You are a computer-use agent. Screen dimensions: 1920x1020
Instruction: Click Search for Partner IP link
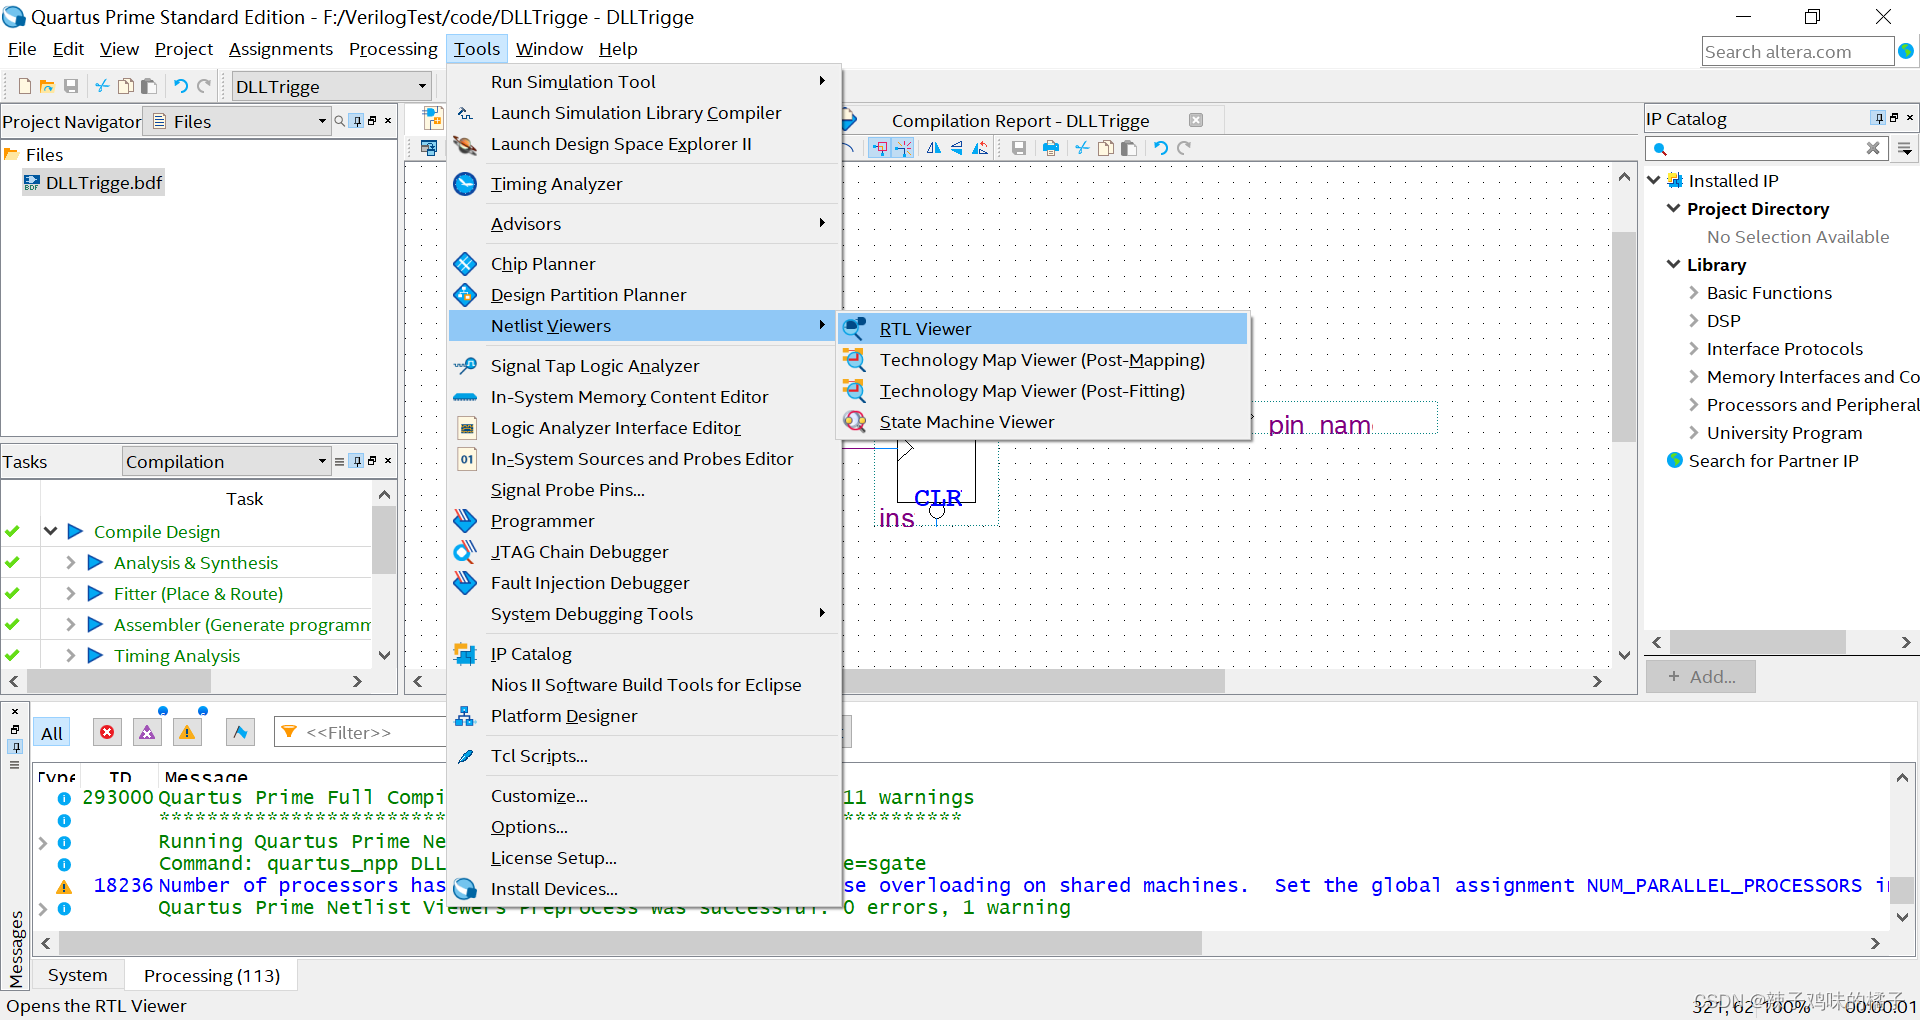pyautogui.click(x=1773, y=461)
